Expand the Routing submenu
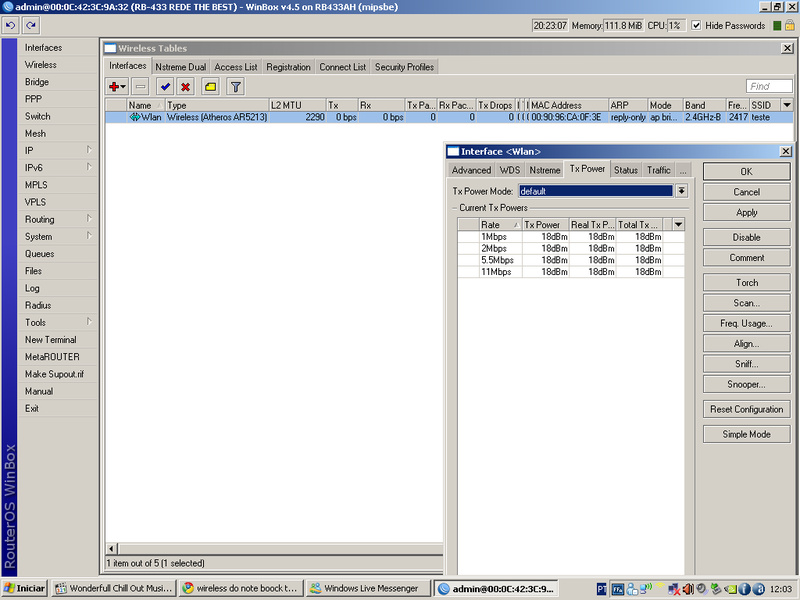800x600 pixels. tap(89, 219)
